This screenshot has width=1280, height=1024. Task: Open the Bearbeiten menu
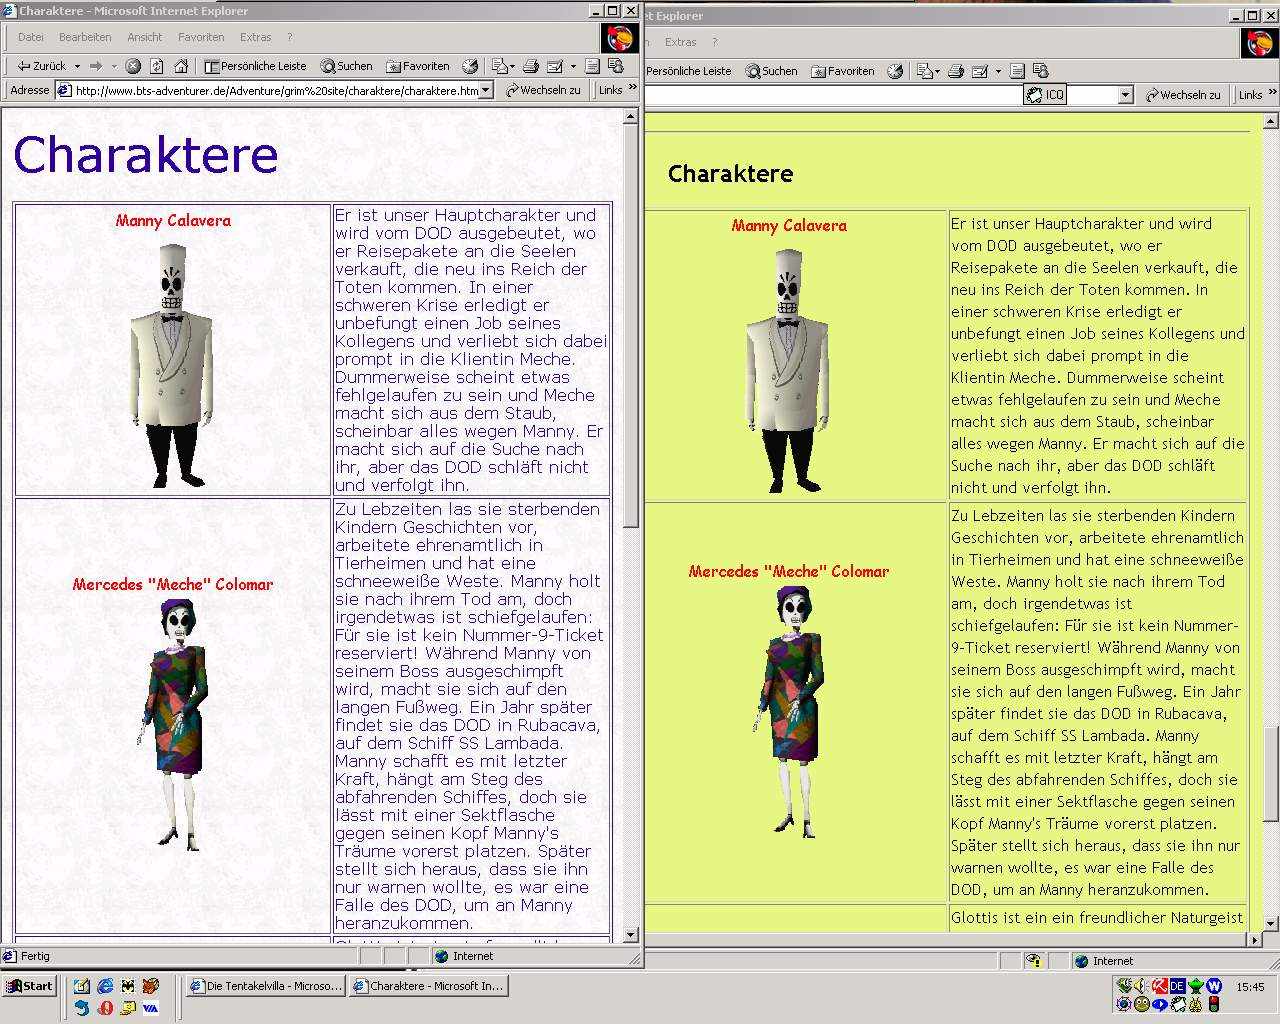tap(85, 37)
